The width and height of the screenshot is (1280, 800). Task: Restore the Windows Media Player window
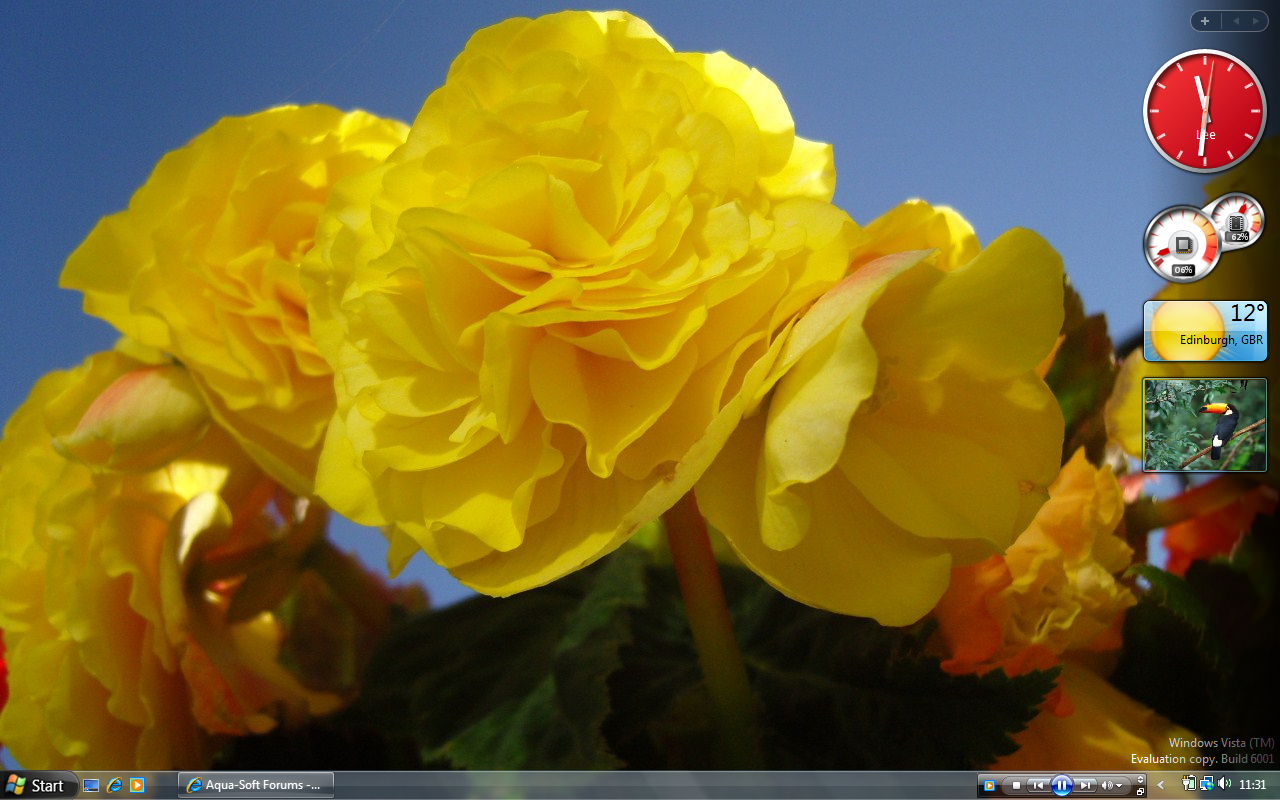pos(1141,791)
